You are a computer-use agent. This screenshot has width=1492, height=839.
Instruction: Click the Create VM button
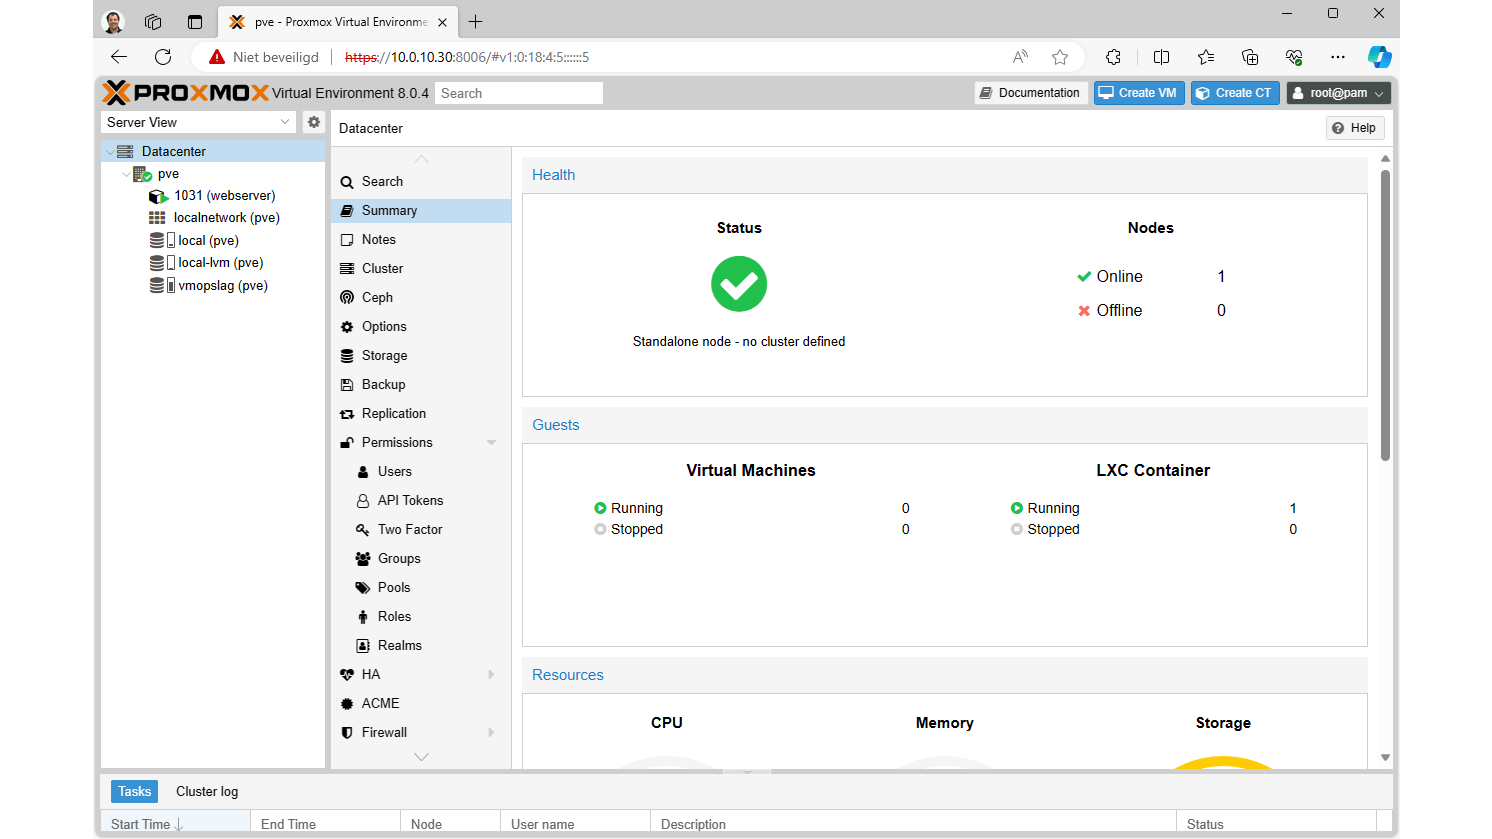(1139, 93)
